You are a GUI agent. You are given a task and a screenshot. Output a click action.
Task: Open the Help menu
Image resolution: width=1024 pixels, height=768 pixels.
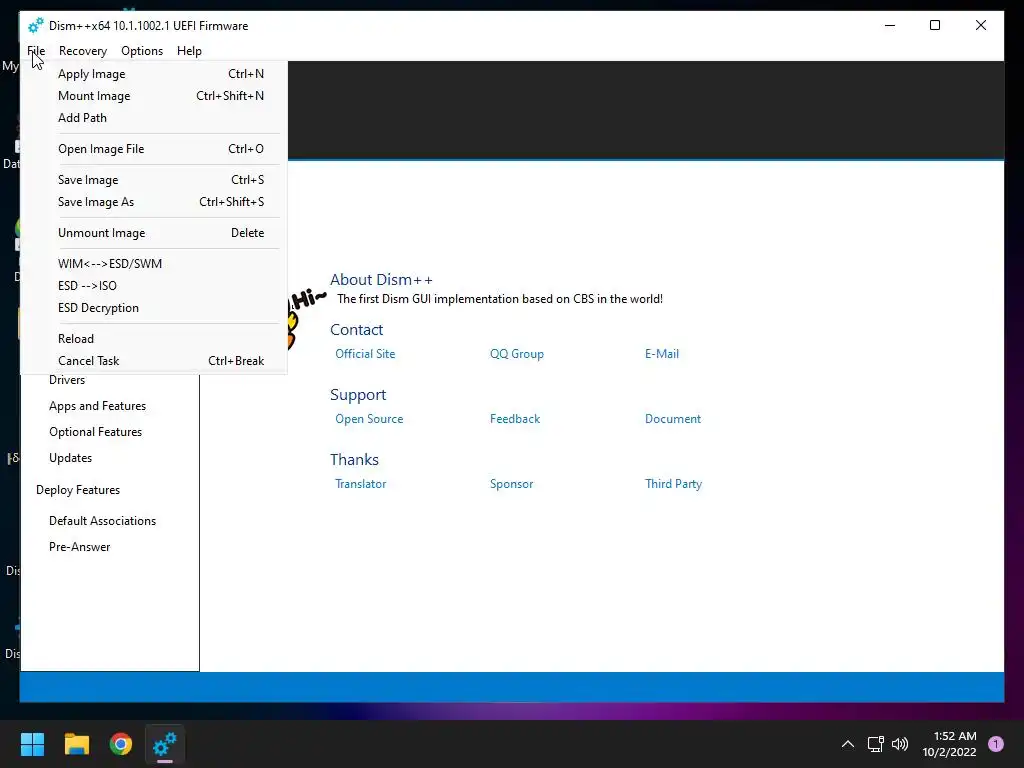tap(189, 51)
